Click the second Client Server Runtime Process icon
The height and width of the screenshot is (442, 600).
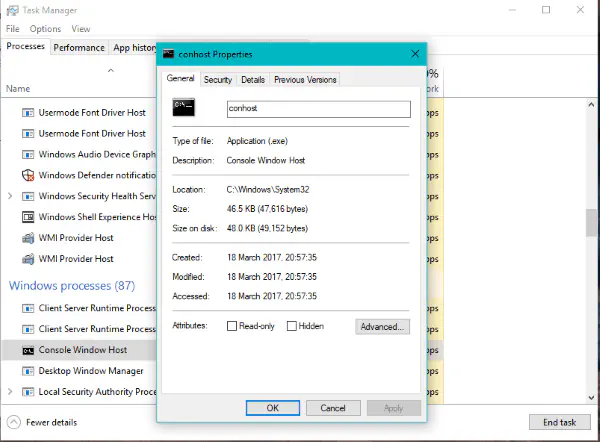tap(28, 329)
